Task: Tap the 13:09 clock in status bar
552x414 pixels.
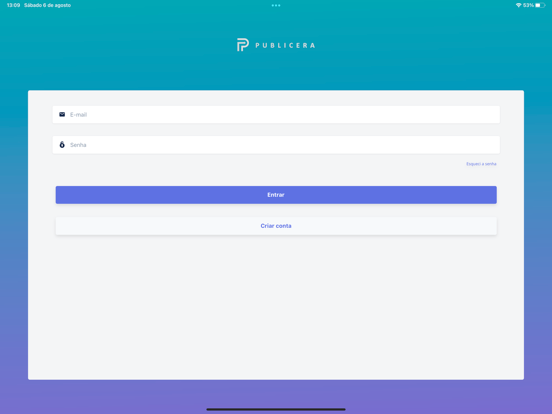Action: tap(13, 5)
